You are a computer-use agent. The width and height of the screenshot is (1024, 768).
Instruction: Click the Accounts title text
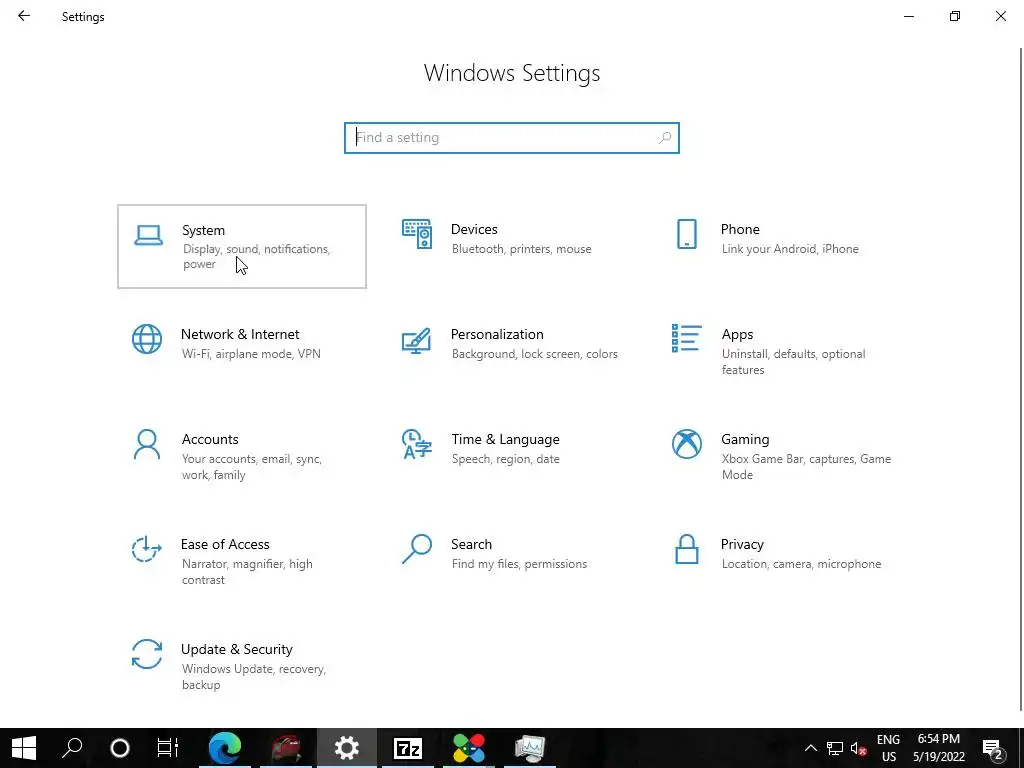[x=210, y=440]
